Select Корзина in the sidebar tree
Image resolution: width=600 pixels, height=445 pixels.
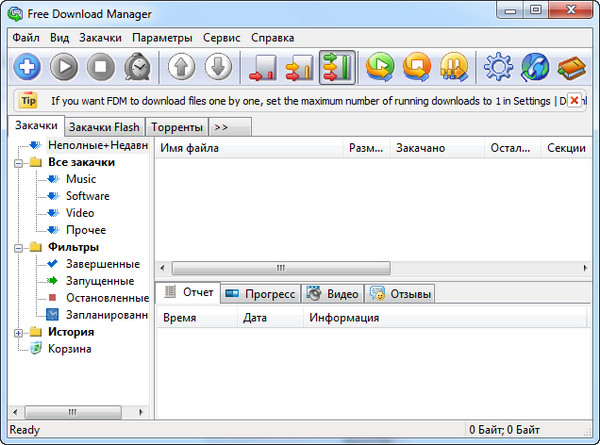[69, 349]
